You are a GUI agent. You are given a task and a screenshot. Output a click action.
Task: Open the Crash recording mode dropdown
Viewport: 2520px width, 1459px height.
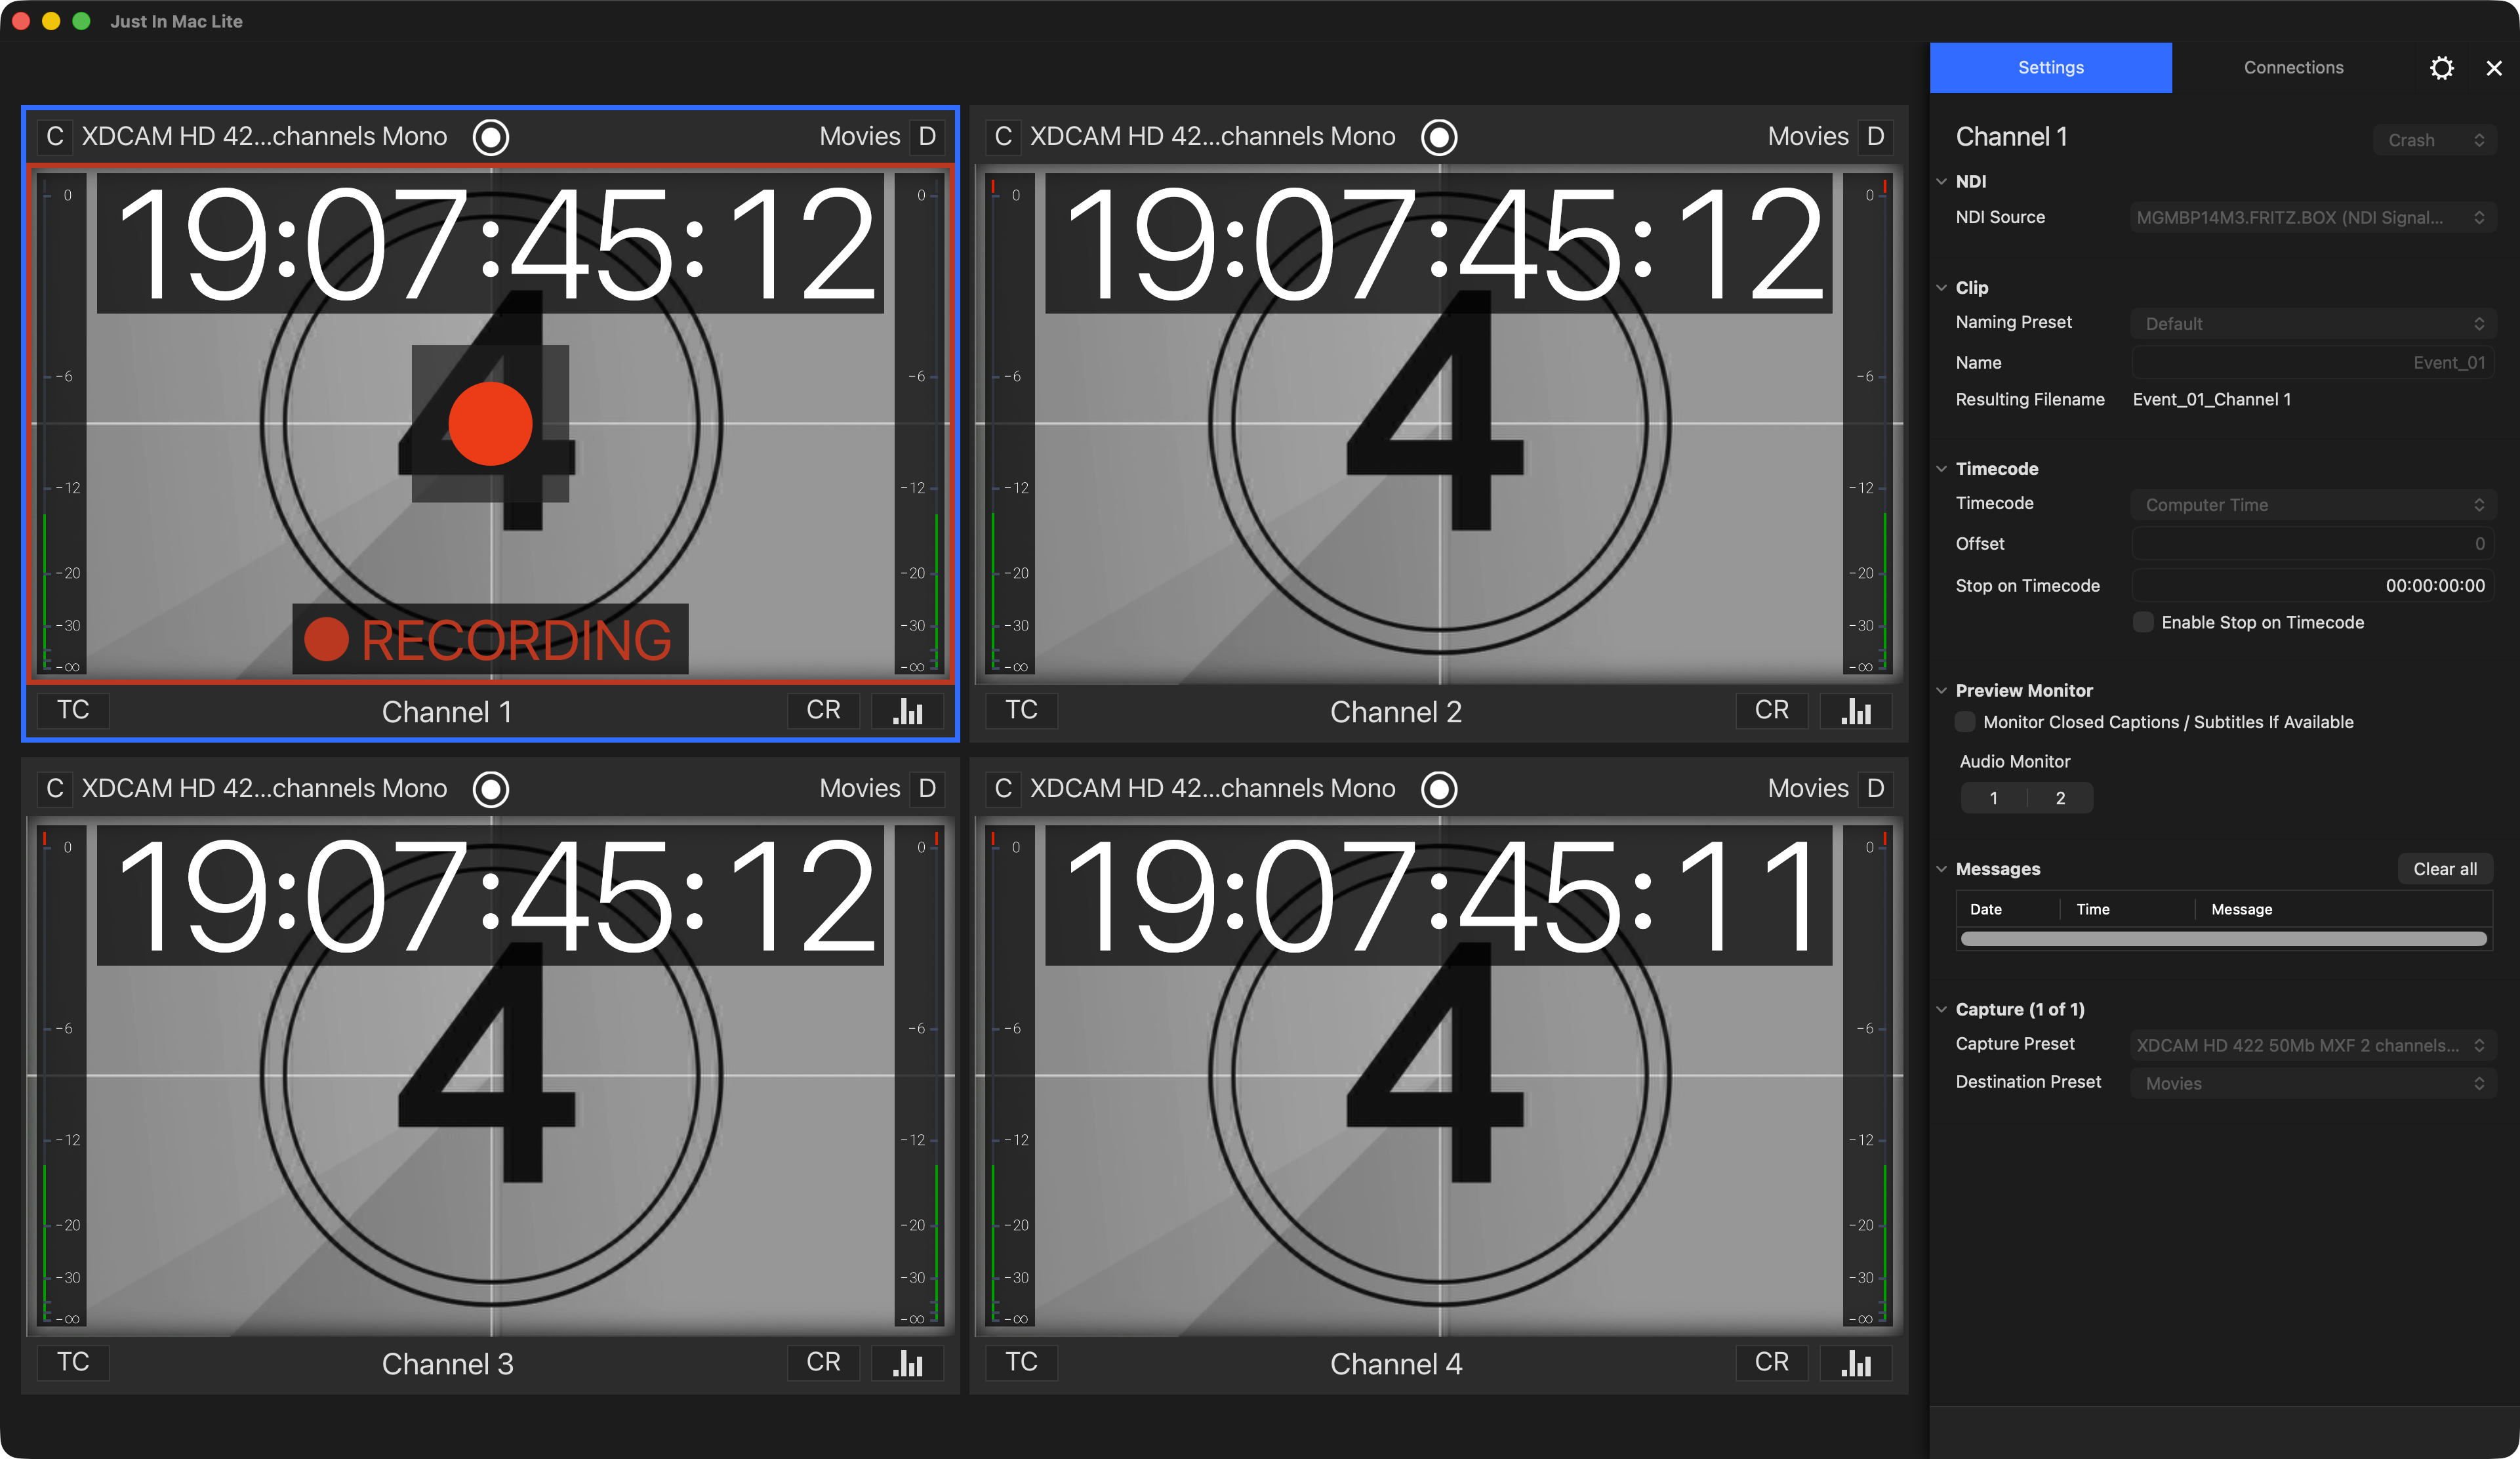[x=2434, y=140]
